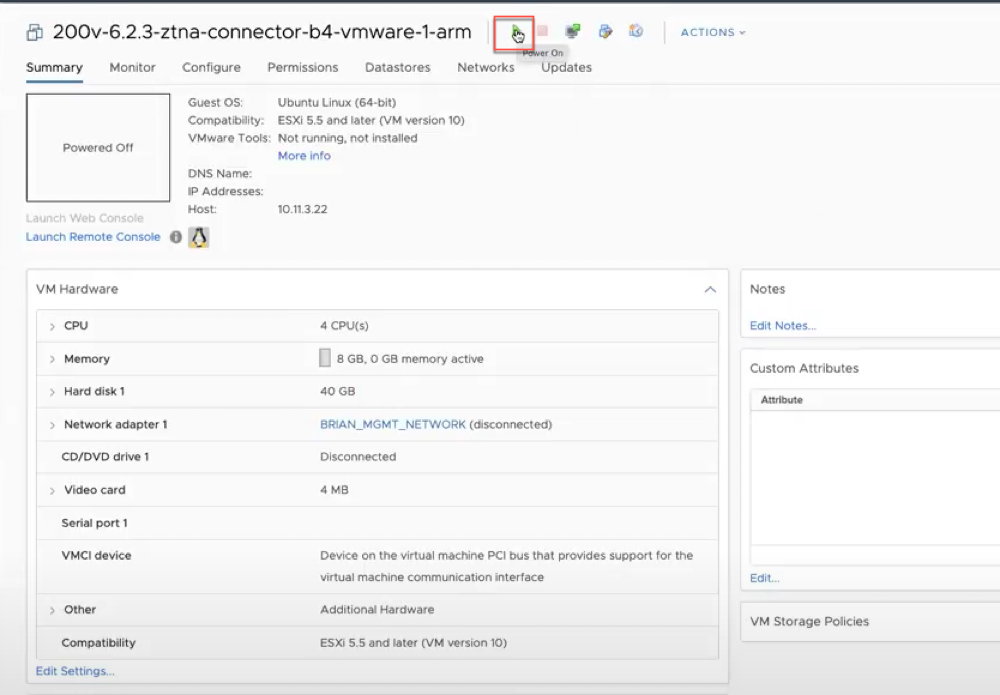1000x695 pixels.
Task: Collapse the VM Hardware panel
Action: (x=710, y=290)
